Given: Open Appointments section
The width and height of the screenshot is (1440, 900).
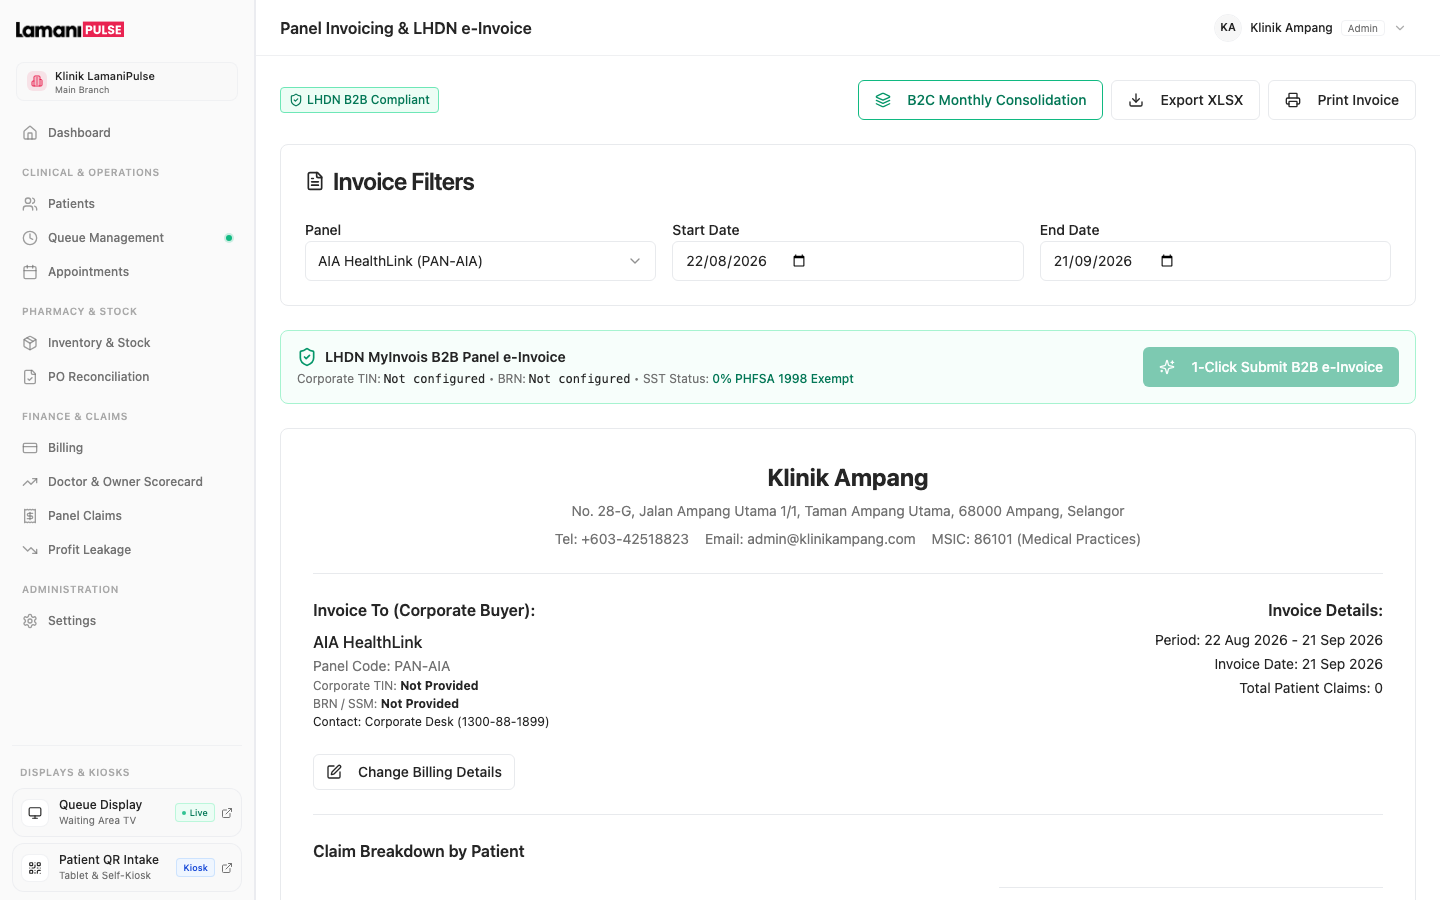Looking at the screenshot, I should 127,272.
